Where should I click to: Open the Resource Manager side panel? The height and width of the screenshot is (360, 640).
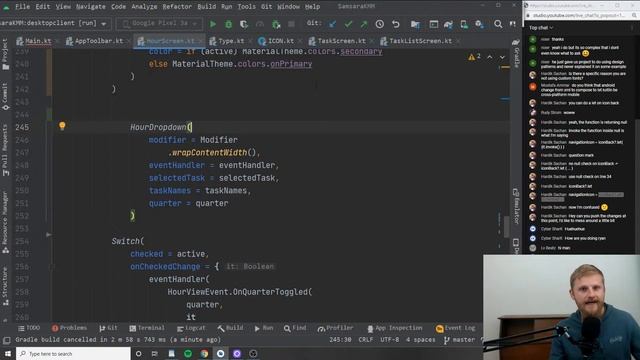coord(5,222)
